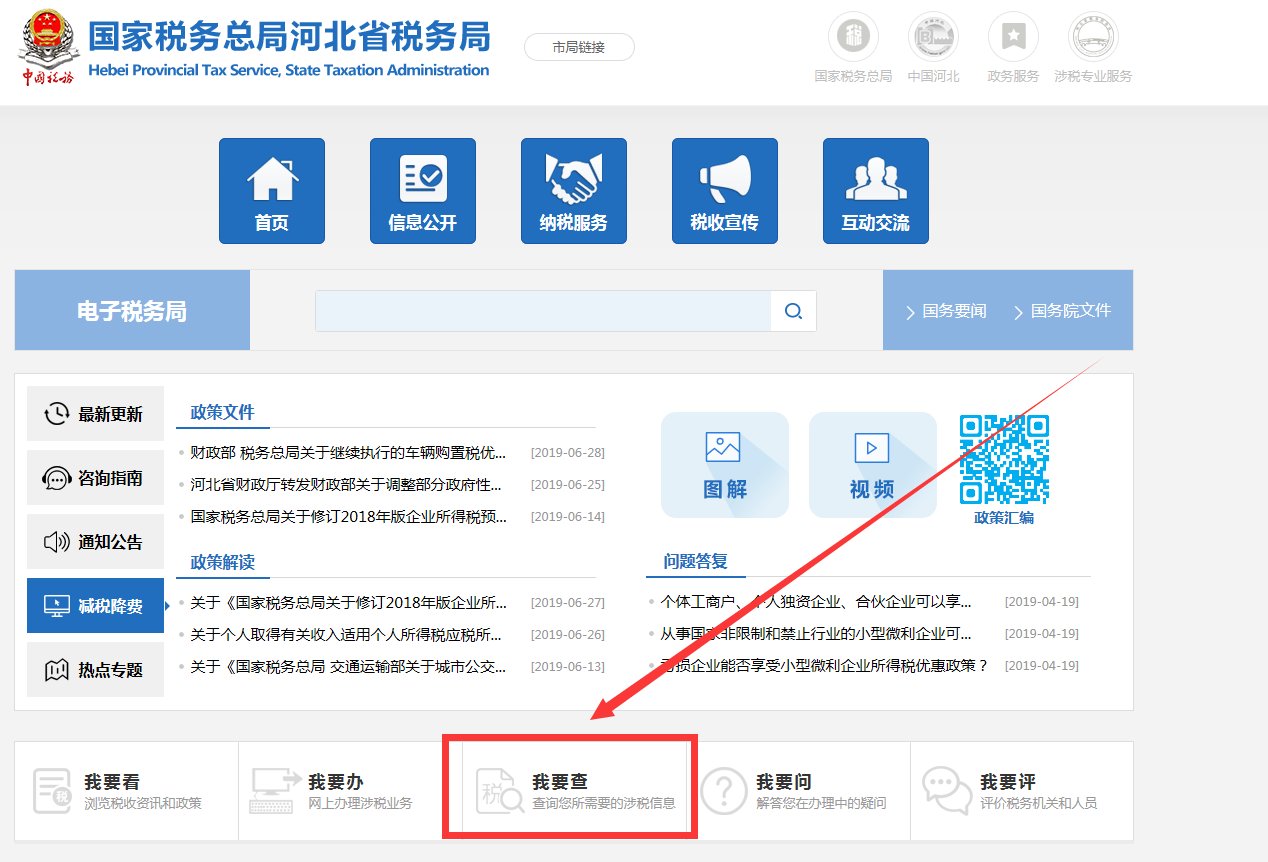This screenshot has height=862, width=1268.
Task: Select the 纳税服务 handshake icon
Action: coord(573,190)
